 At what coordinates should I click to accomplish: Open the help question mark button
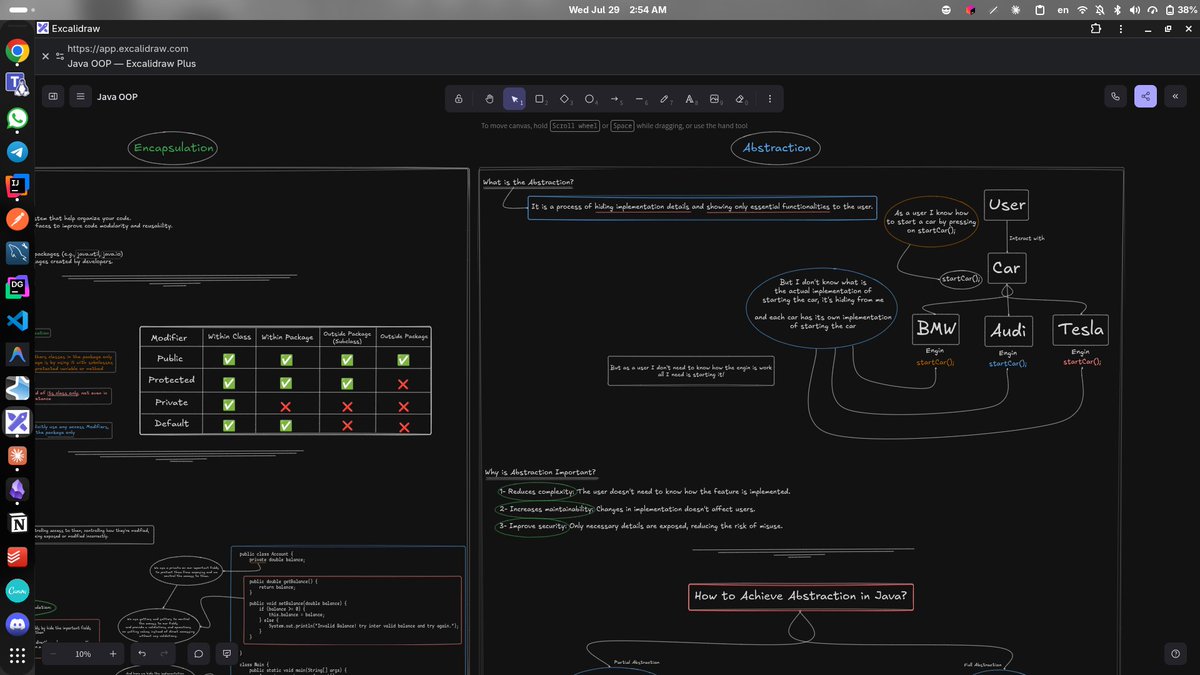click(x=1175, y=654)
